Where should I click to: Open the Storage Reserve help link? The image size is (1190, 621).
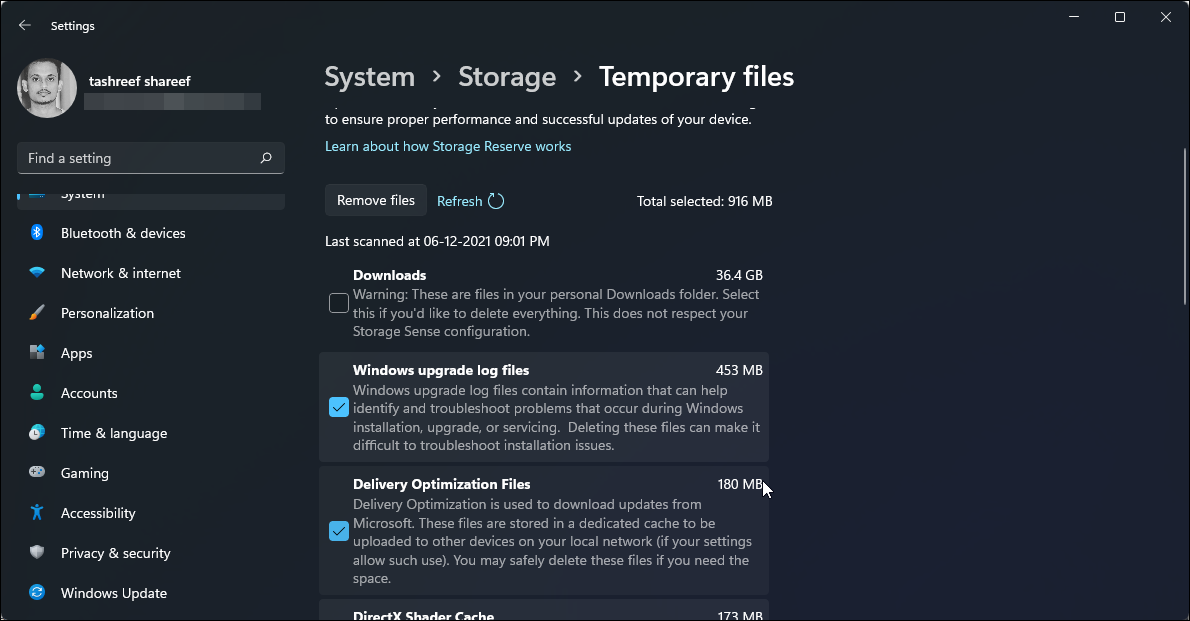coord(448,146)
